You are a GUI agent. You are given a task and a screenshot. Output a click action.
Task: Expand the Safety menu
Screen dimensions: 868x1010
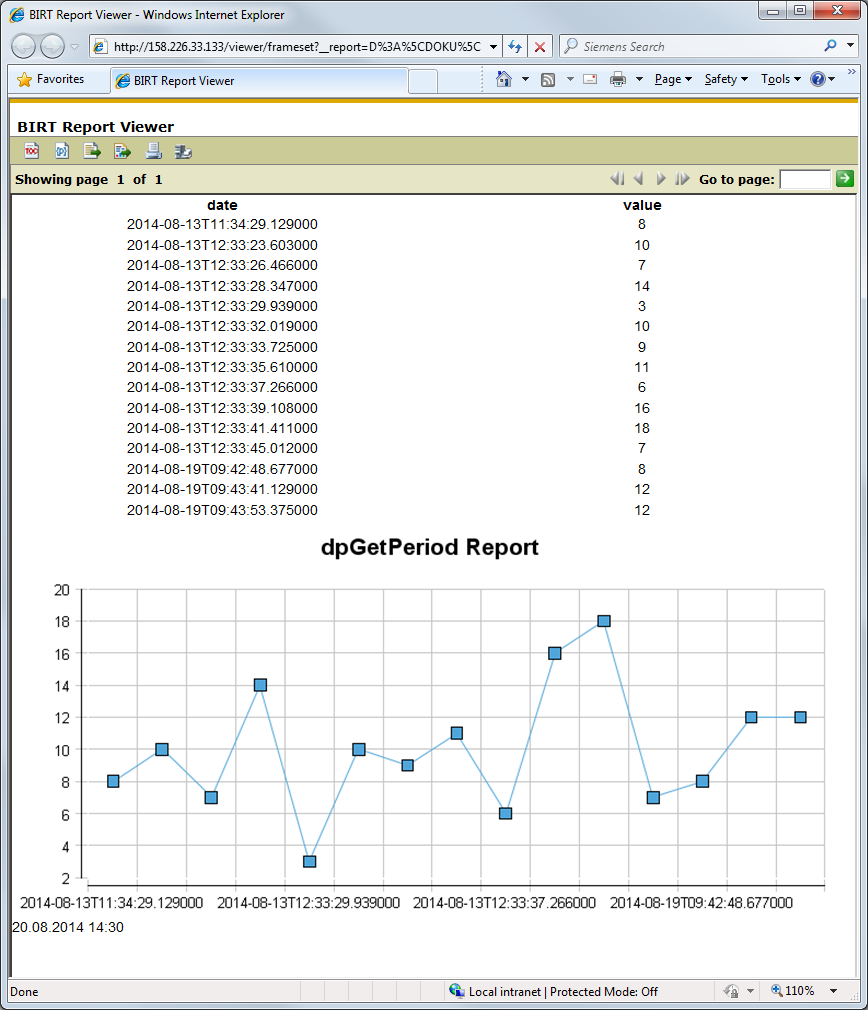(x=726, y=79)
